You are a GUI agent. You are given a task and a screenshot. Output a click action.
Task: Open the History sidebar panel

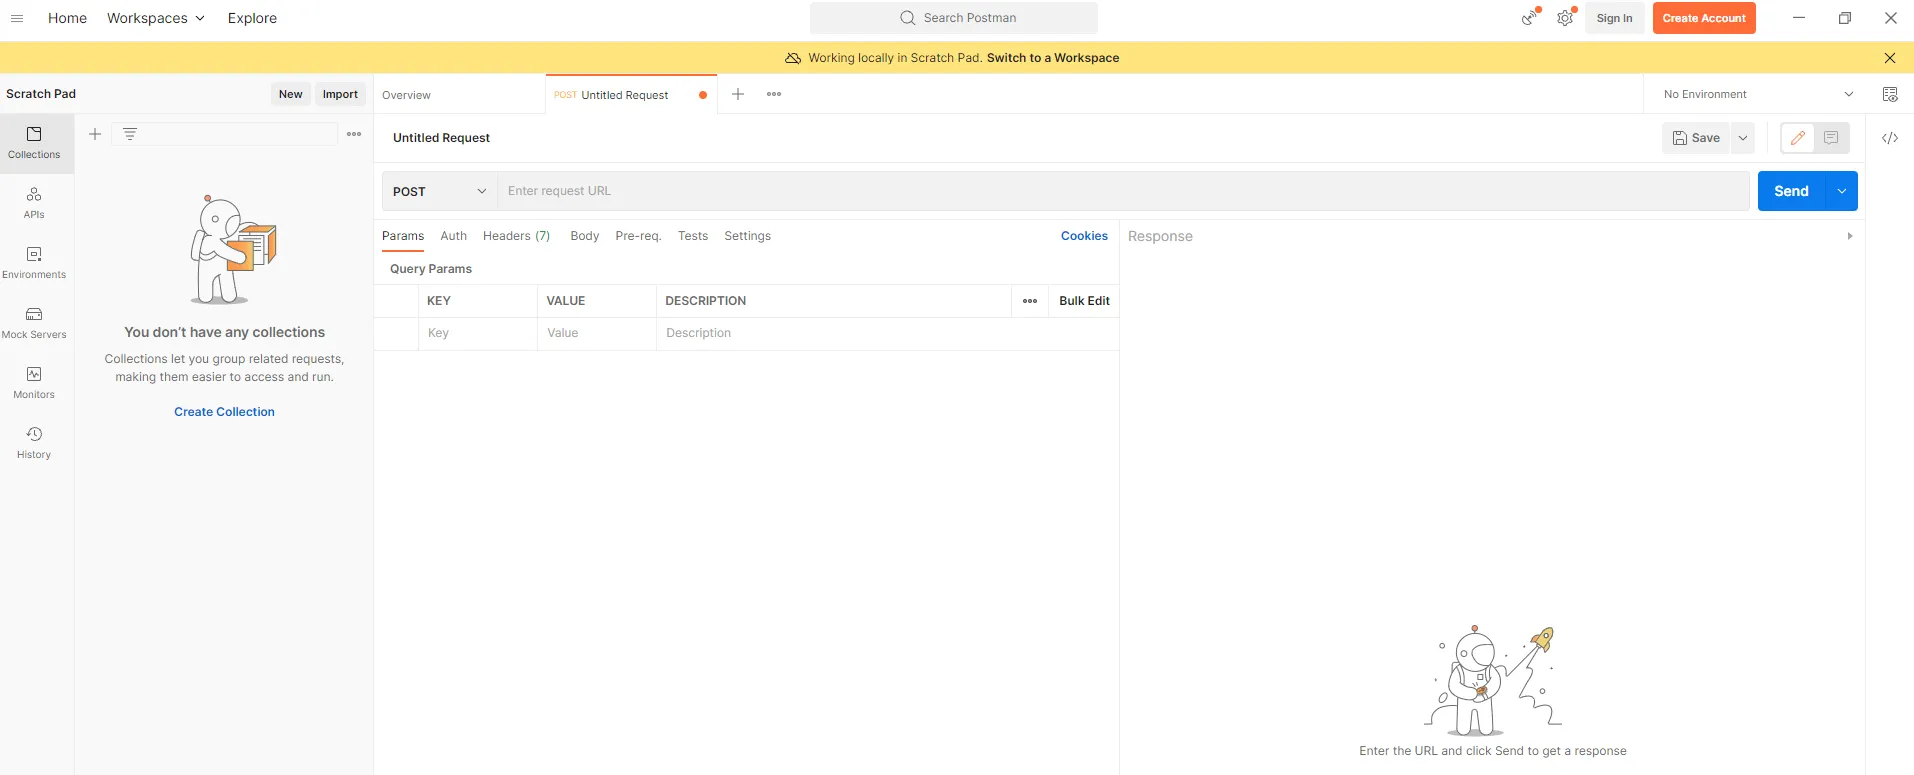coord(34,443)
